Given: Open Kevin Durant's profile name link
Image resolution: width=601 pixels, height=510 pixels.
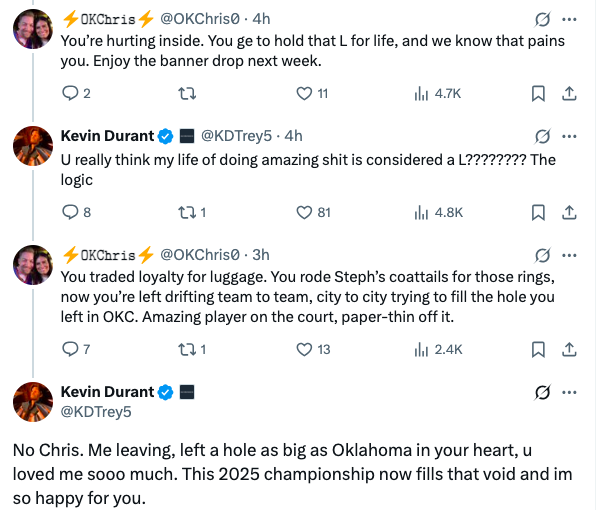Looking at the screenshot, I should 108,136.
